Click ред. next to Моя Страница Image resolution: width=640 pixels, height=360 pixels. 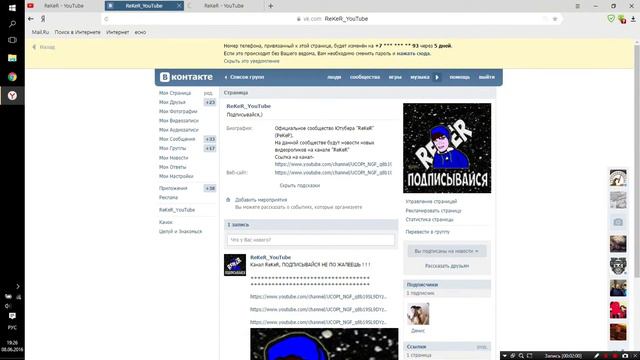pyautogui.click(x=208, y=93)
